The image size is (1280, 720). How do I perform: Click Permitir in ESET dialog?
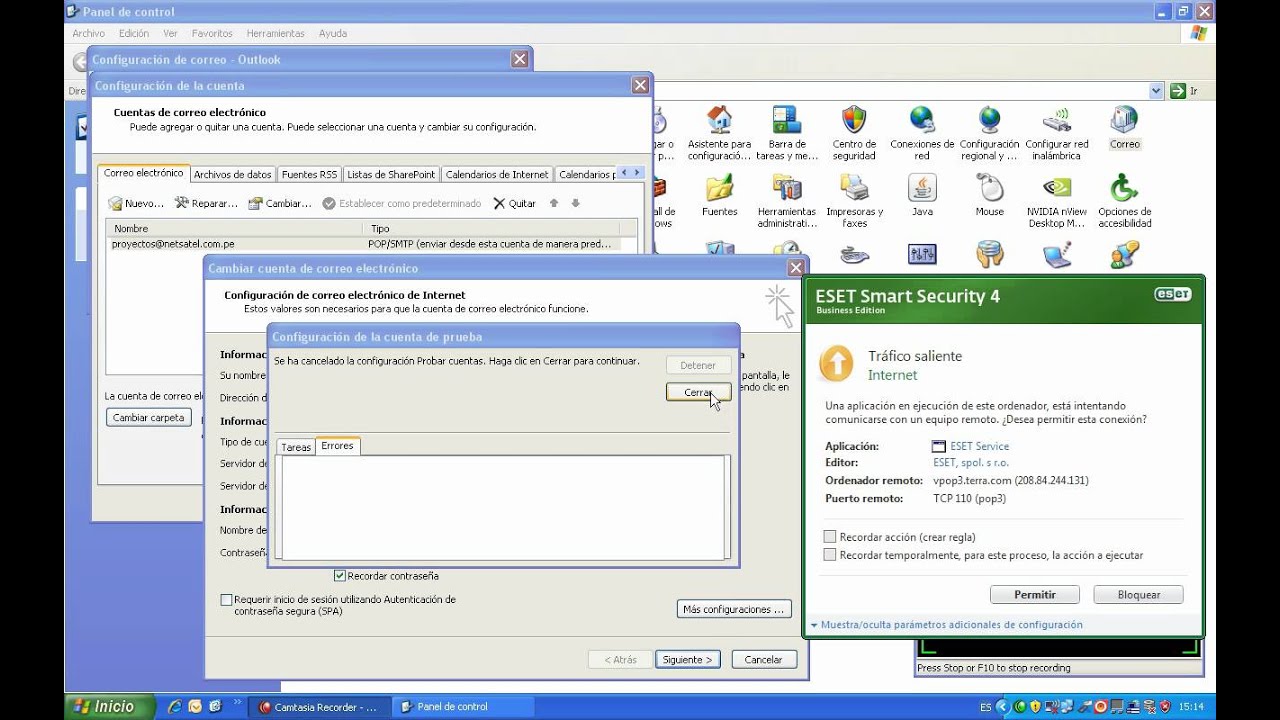pyautogui.click(x=1034, y=594)
